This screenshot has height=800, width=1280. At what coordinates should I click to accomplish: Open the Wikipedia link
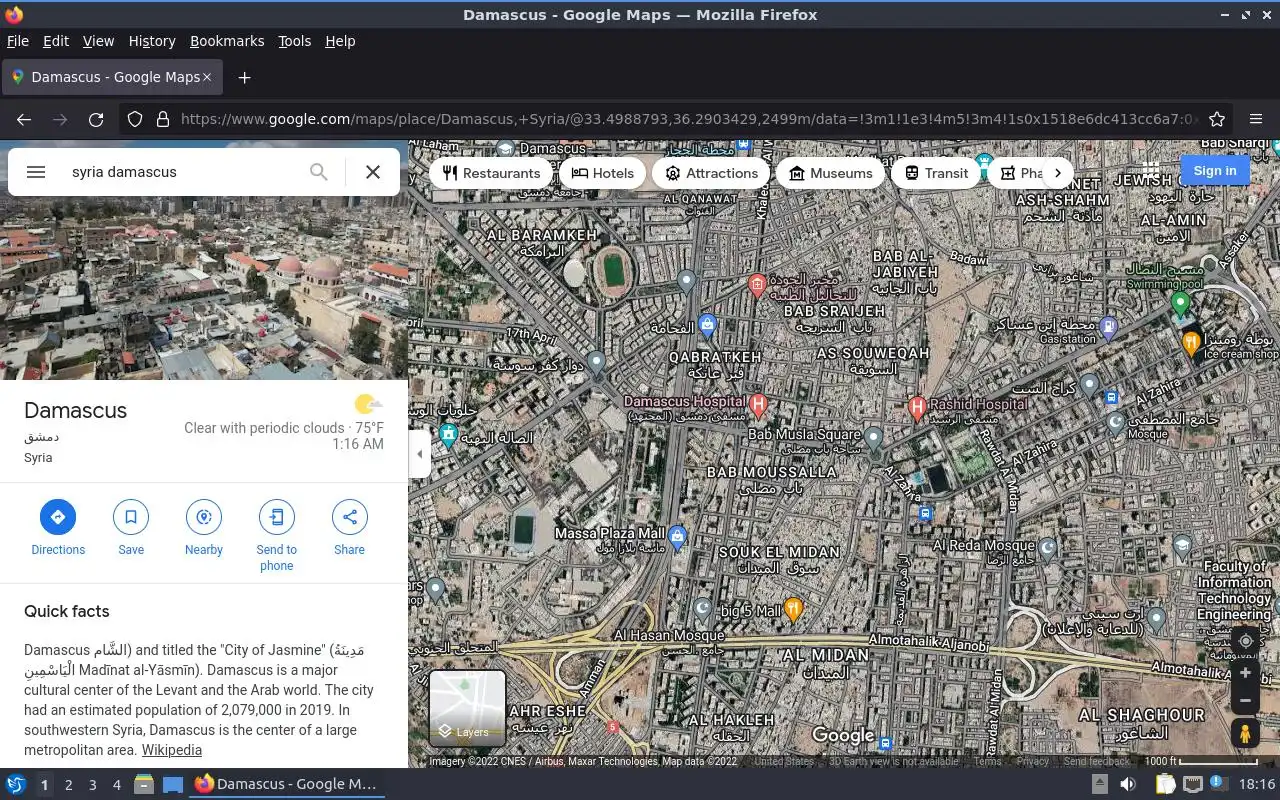(171, 750)
